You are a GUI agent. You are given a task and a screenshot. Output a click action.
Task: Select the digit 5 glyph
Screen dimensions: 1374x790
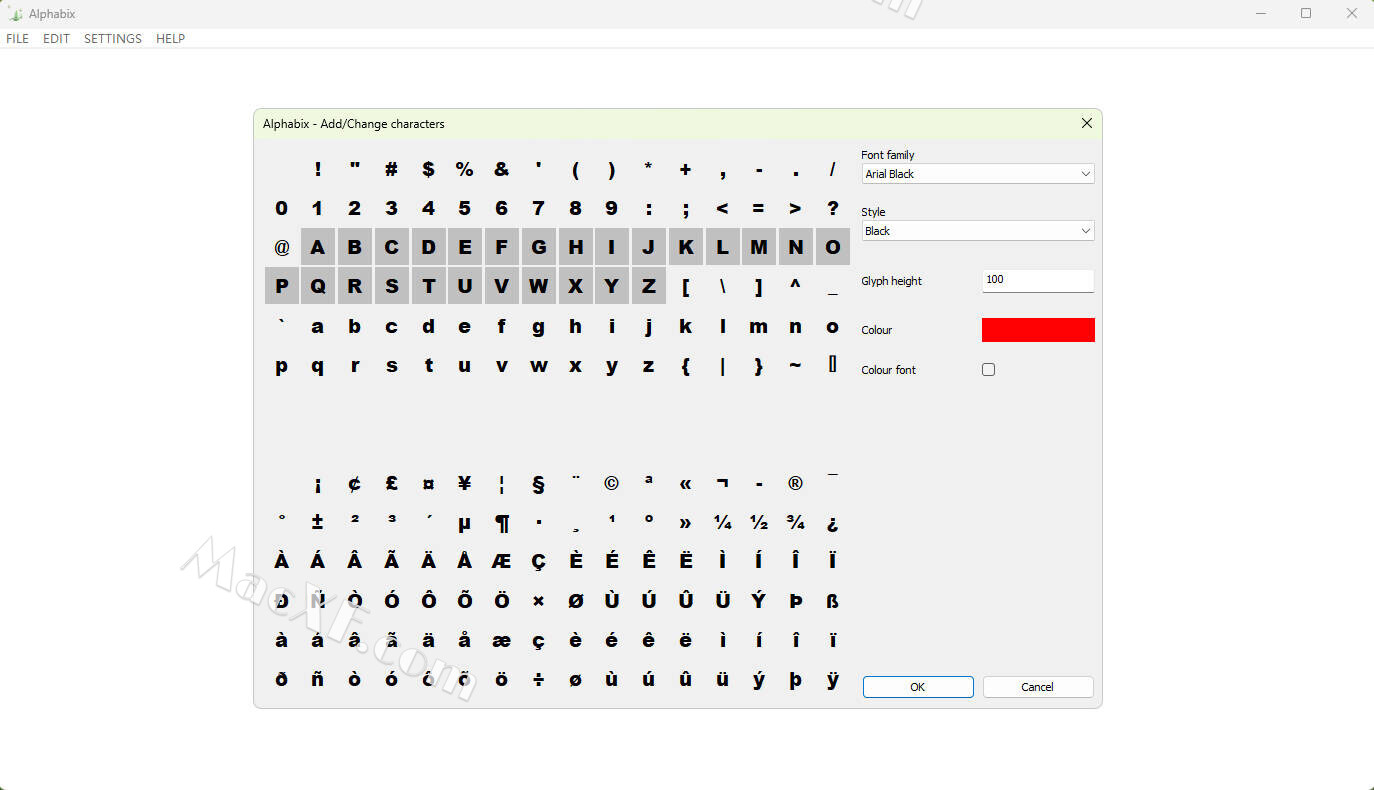[x=465, y=208]
